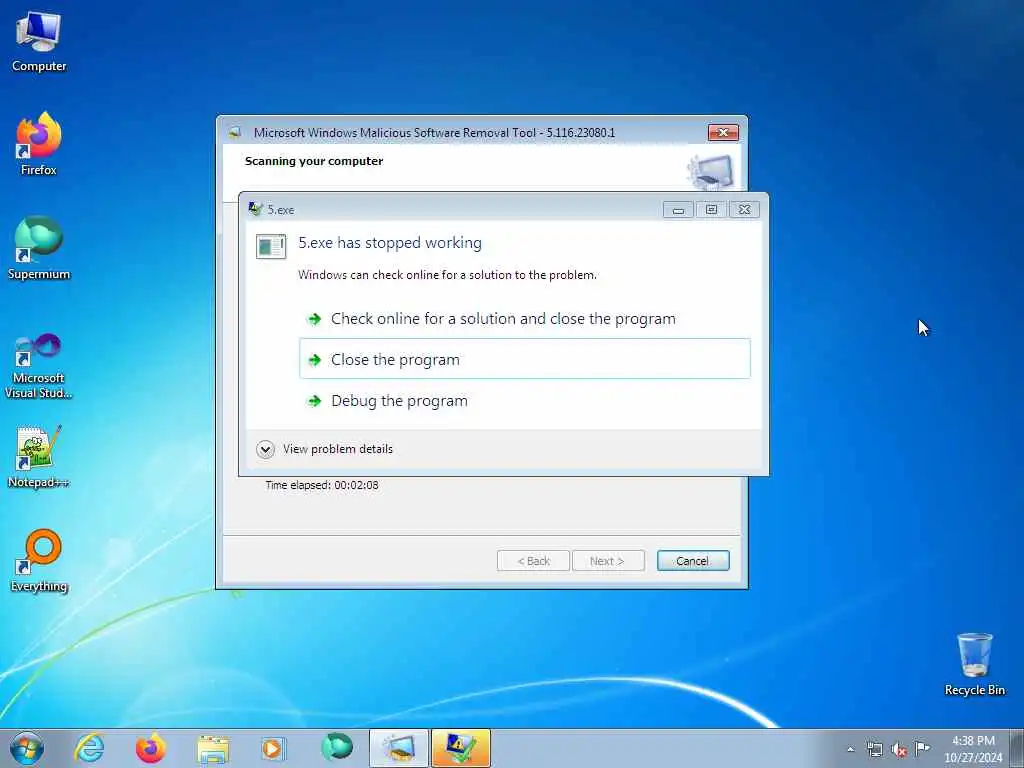Launch Notepad++ from the desktop

point(39,456)
